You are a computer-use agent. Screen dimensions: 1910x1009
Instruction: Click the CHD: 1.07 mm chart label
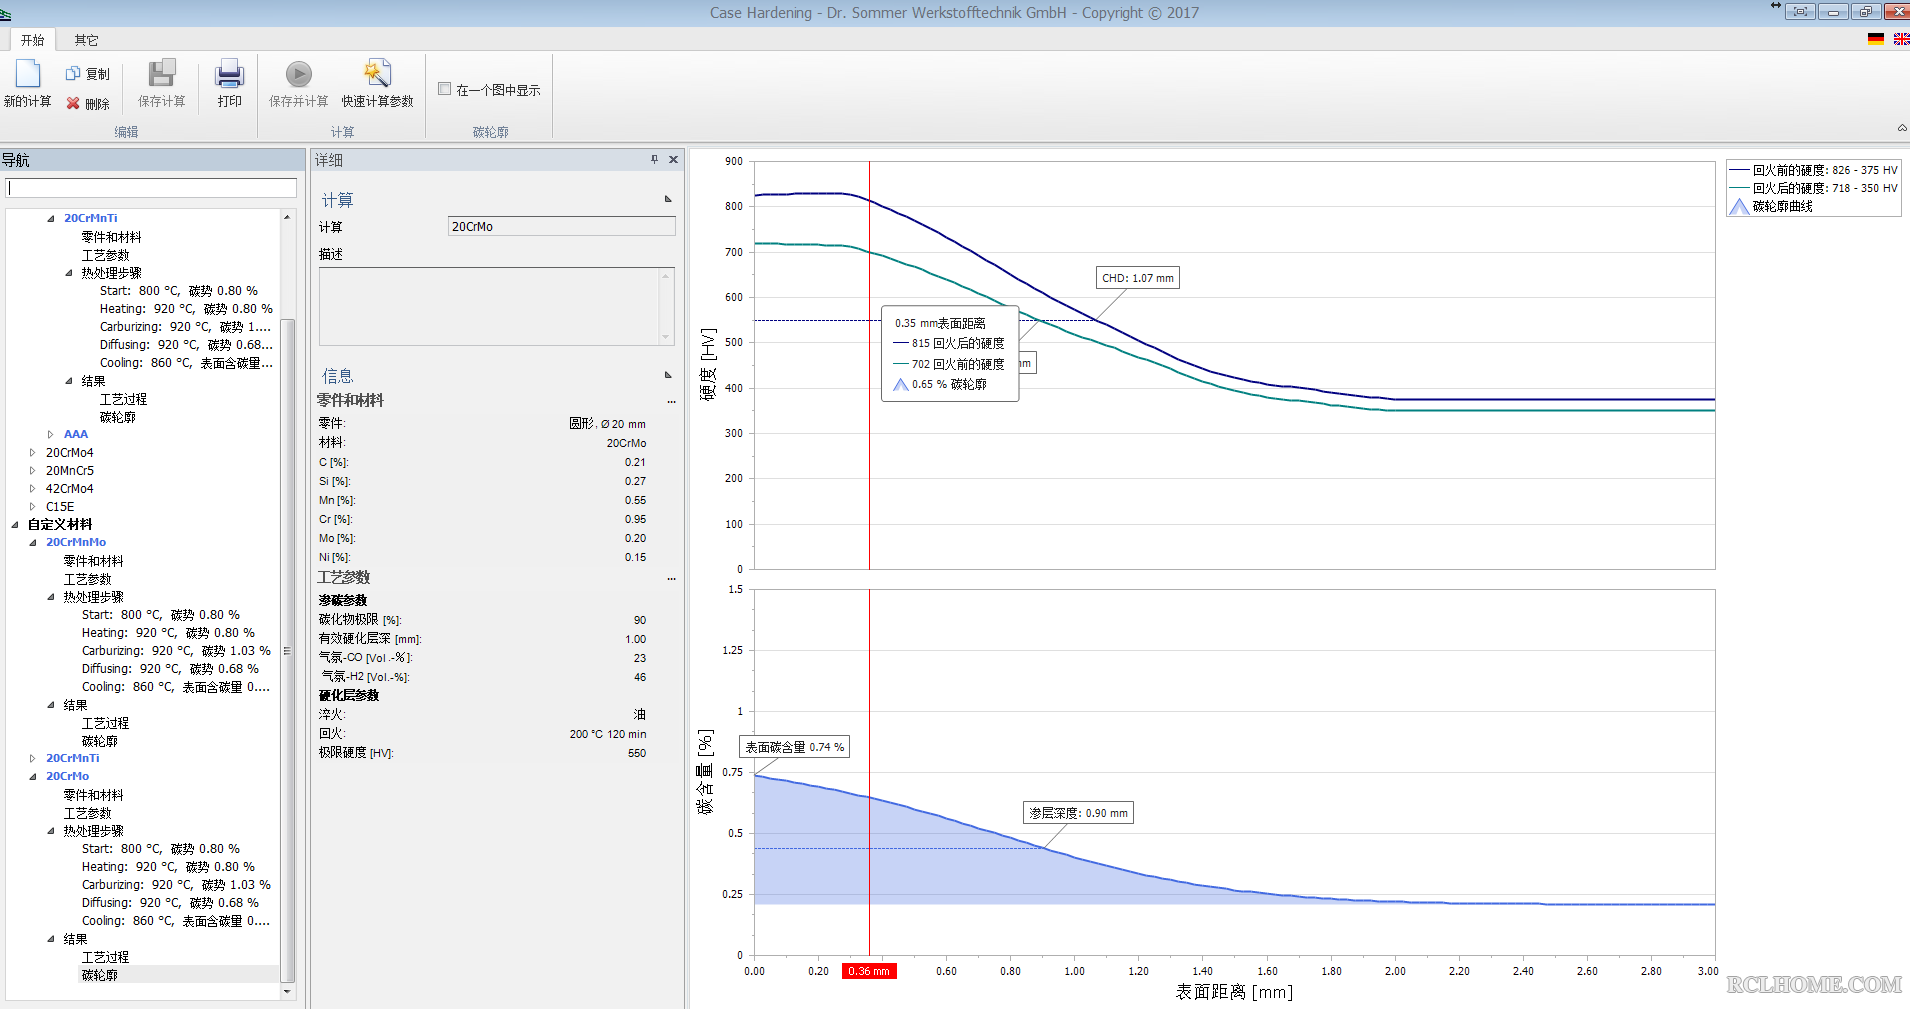tap(1138, 278)
